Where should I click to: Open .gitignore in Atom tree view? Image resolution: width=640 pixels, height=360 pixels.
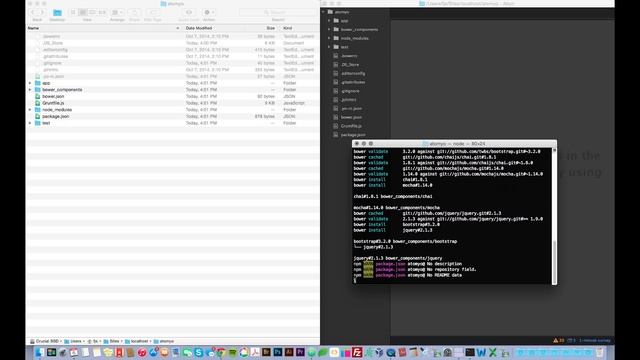pos(350,91)
